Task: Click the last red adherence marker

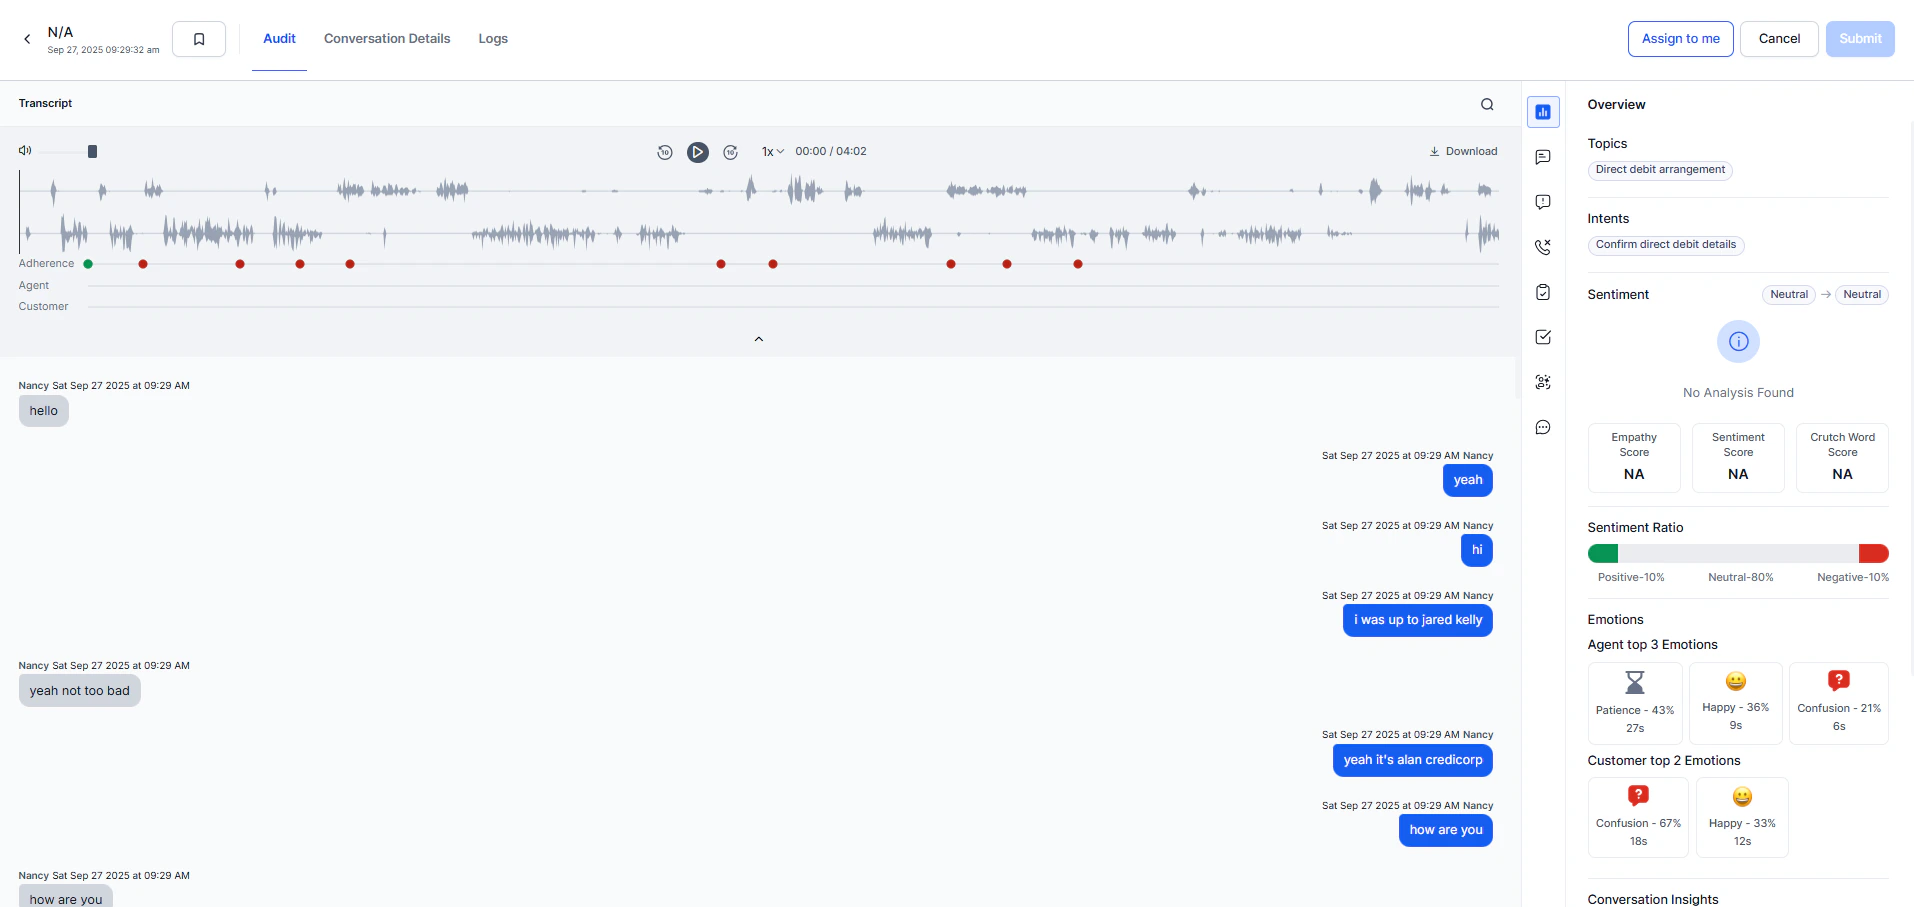Action: point(1078,264)
